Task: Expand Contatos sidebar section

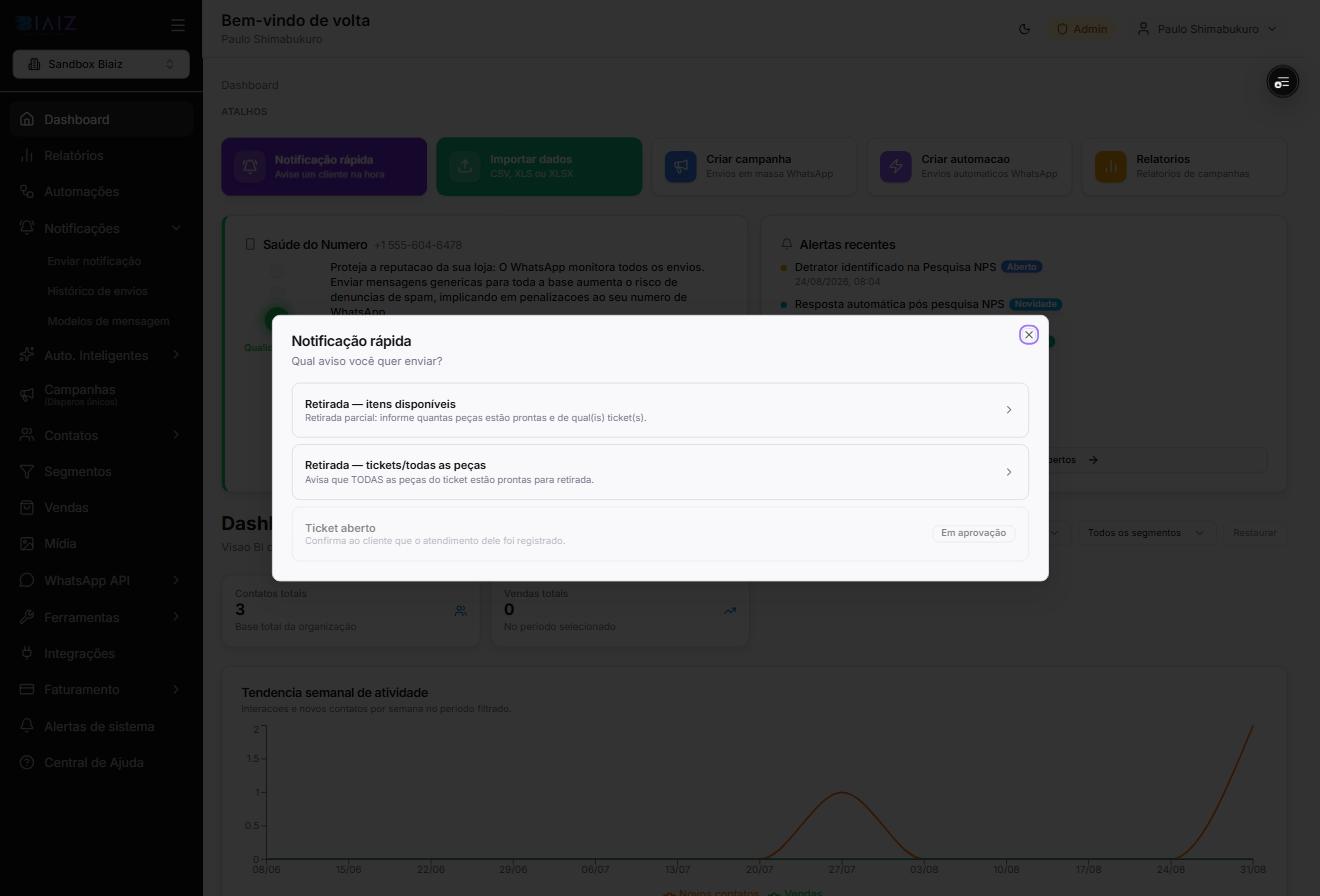Action: pos(101,435)
